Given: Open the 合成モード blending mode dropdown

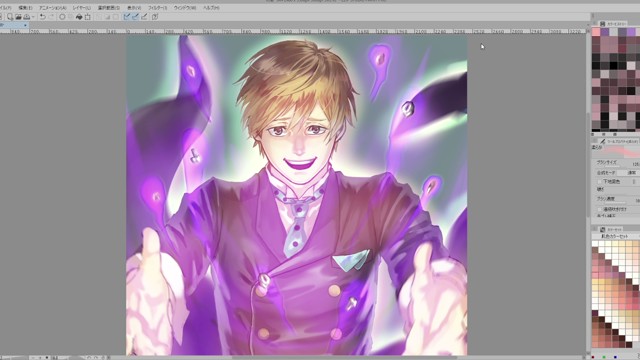Looking at the screenshot, I should click(632, 173).
